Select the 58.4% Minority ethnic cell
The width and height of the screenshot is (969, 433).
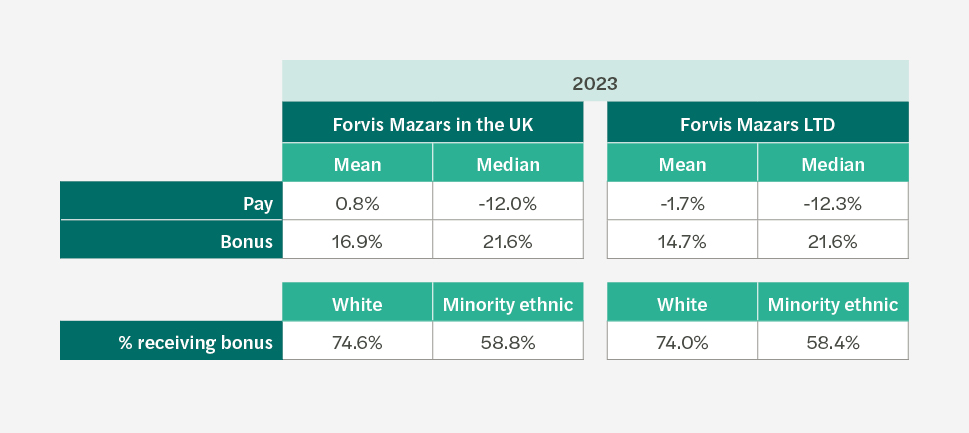coord(833,342)
